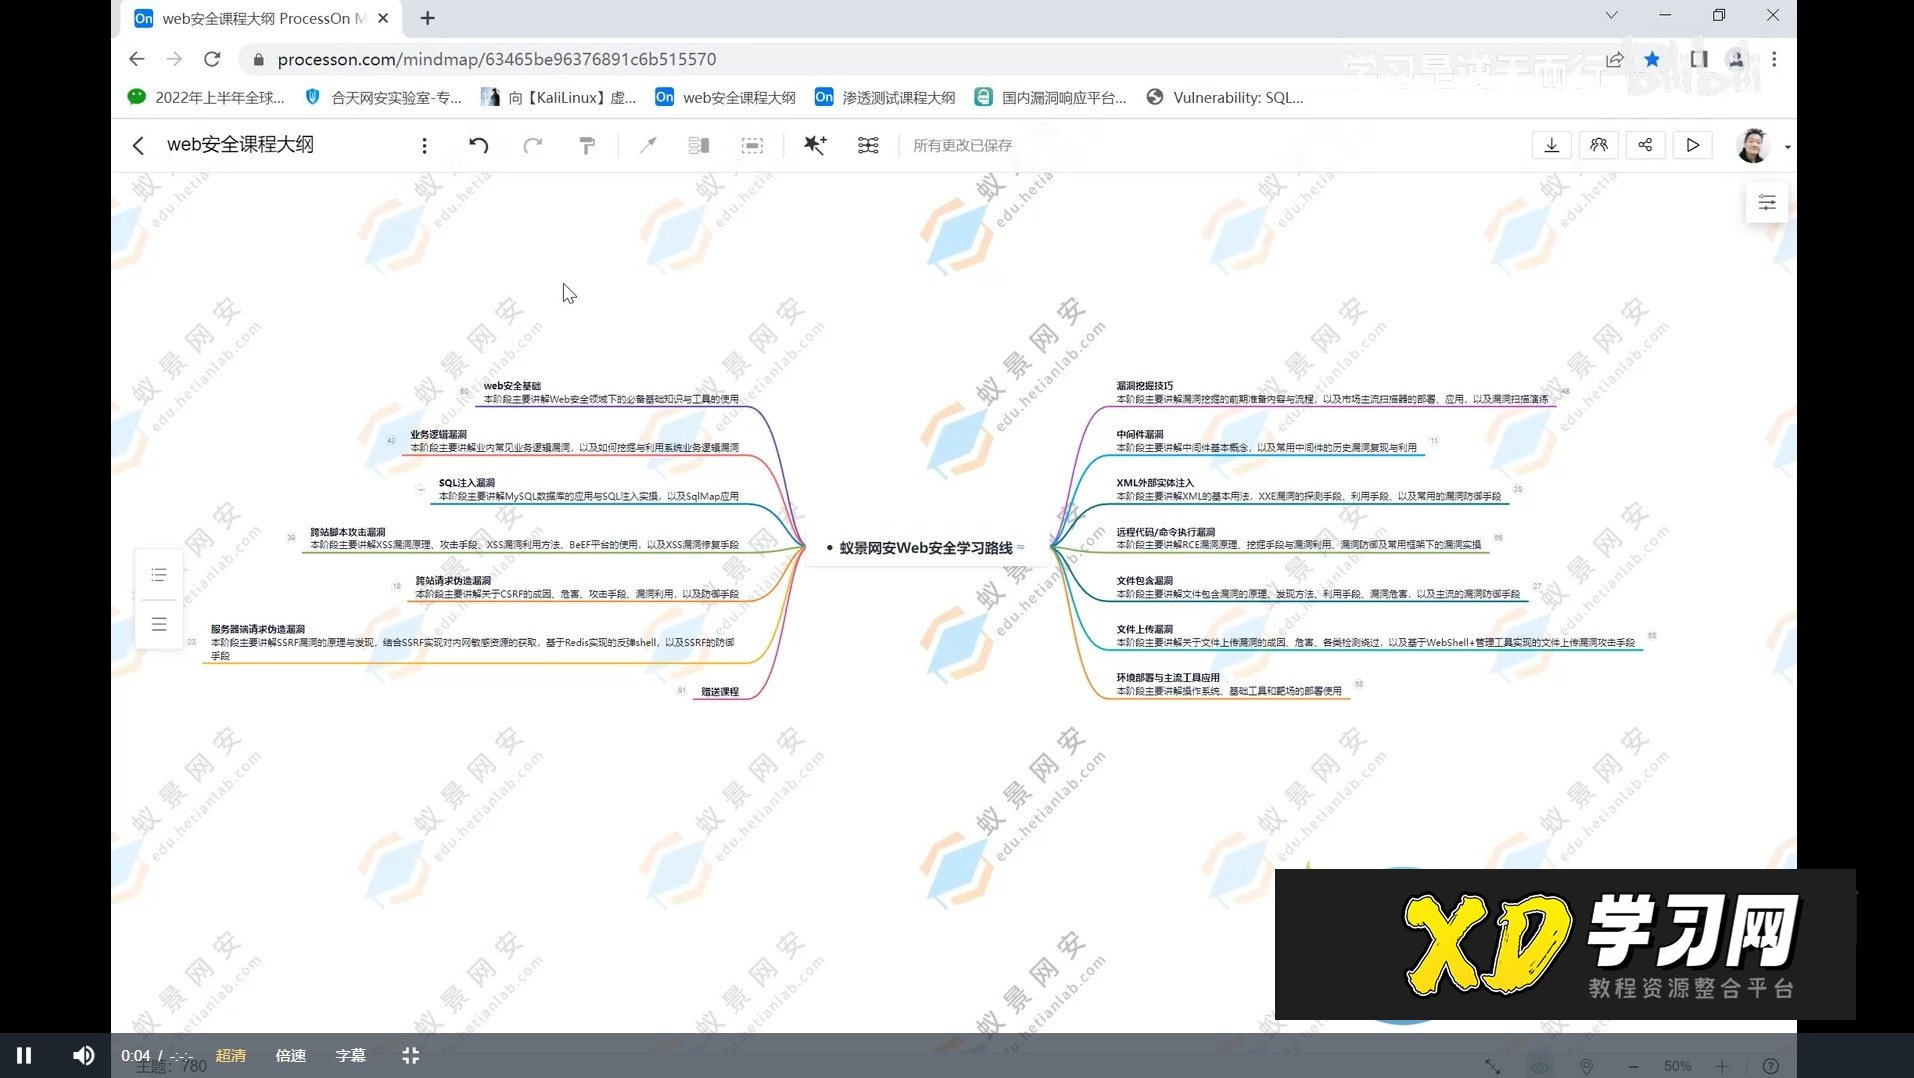
Task: Open the right-side settings panel icon
Action: click(1767, 203)
